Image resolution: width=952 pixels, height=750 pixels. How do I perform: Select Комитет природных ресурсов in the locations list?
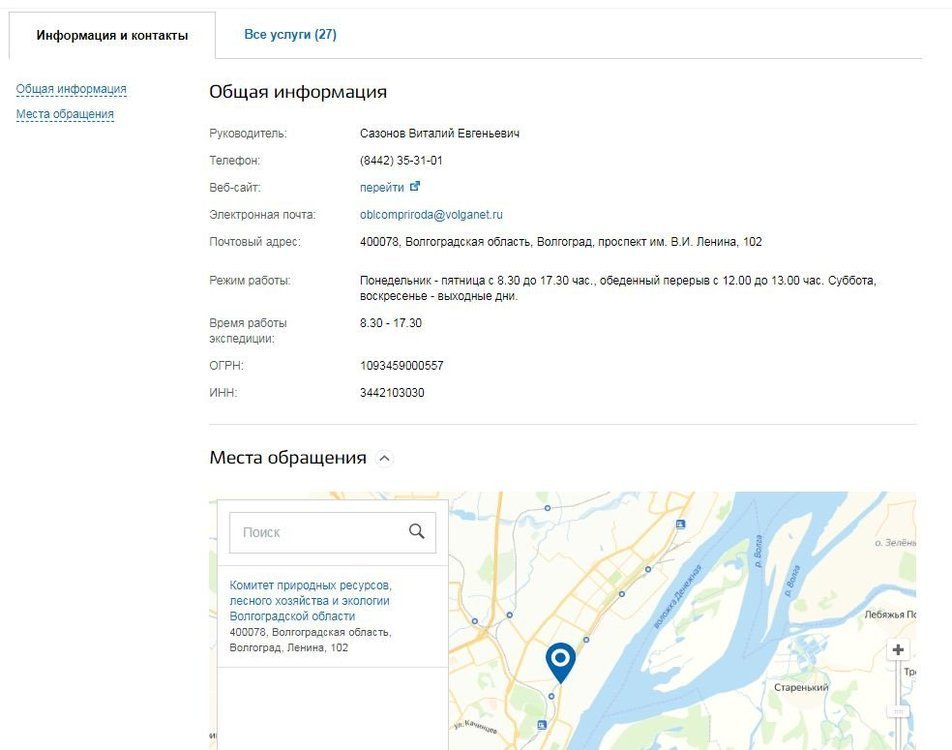tap(310, 600)
